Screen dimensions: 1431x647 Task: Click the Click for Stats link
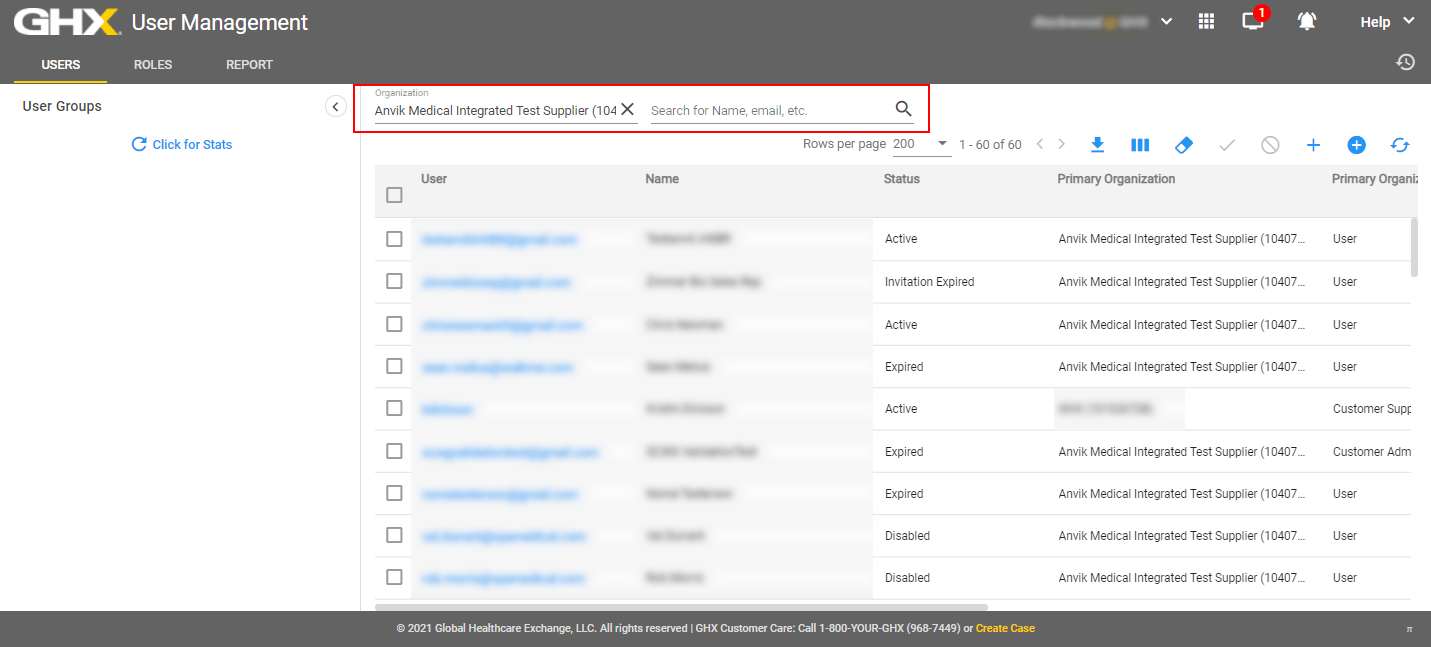click(x=192, y=144)
